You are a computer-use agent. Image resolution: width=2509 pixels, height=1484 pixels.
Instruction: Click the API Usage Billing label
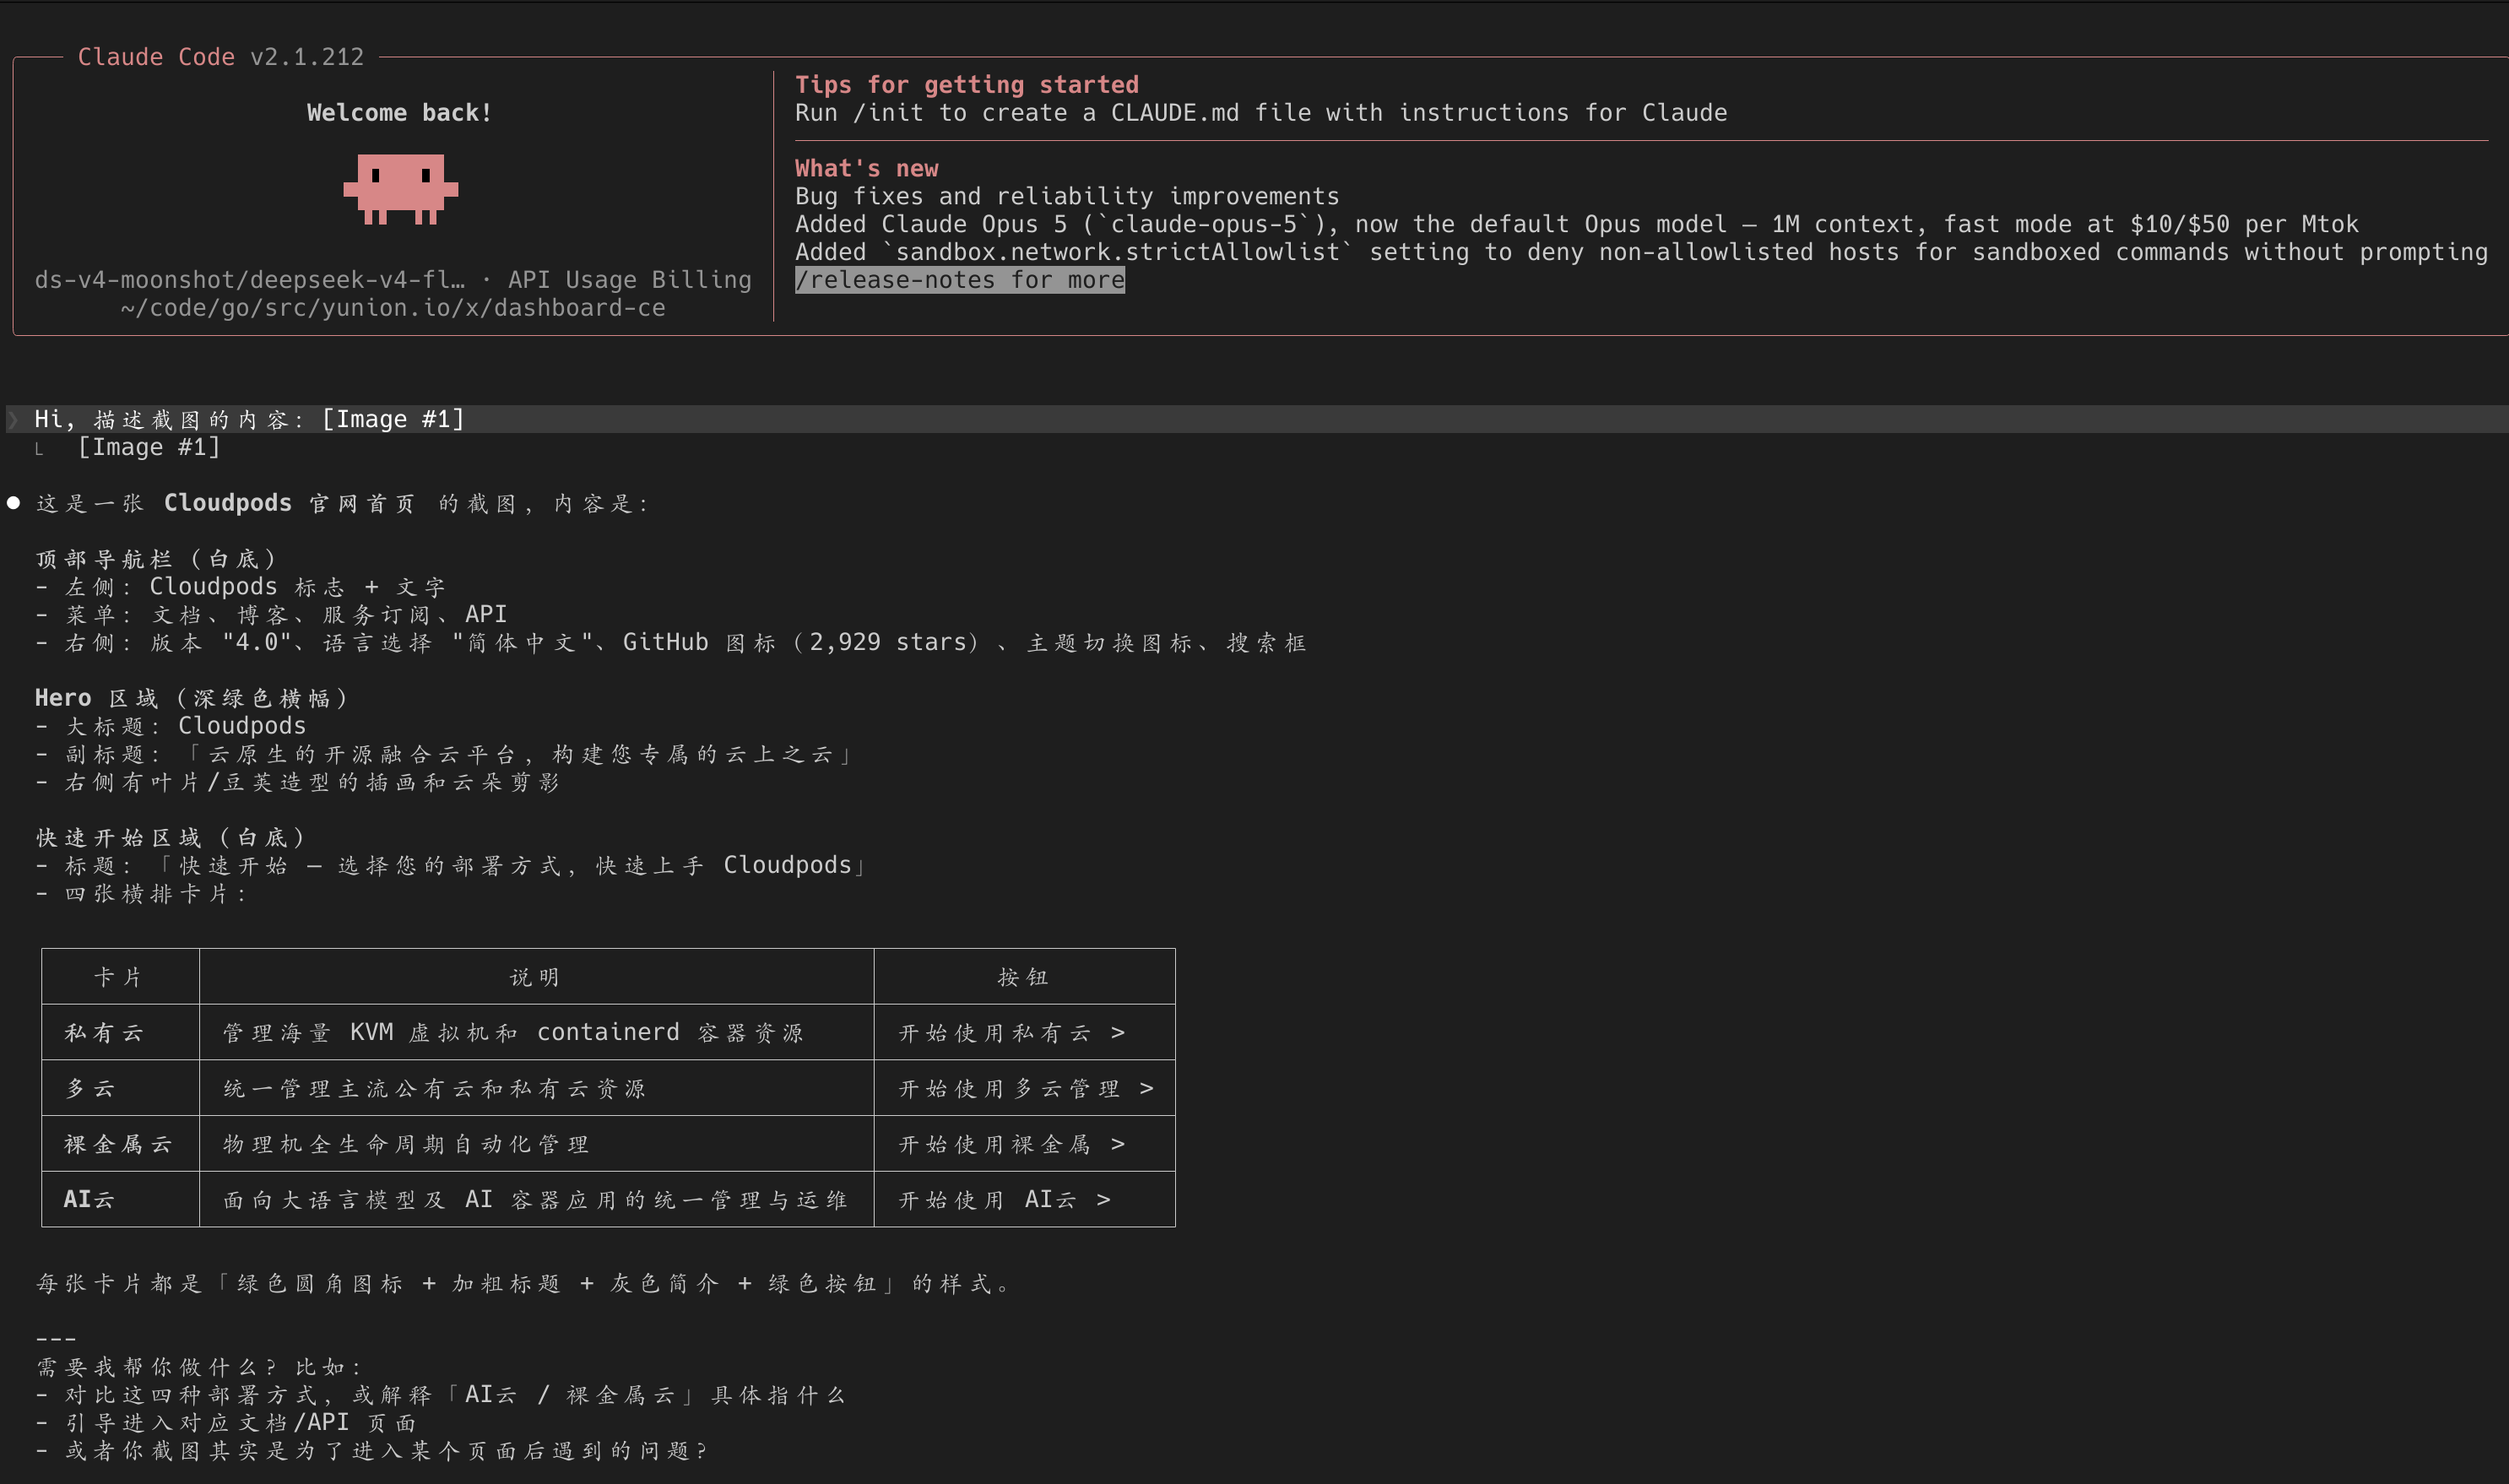click(630, 280)
